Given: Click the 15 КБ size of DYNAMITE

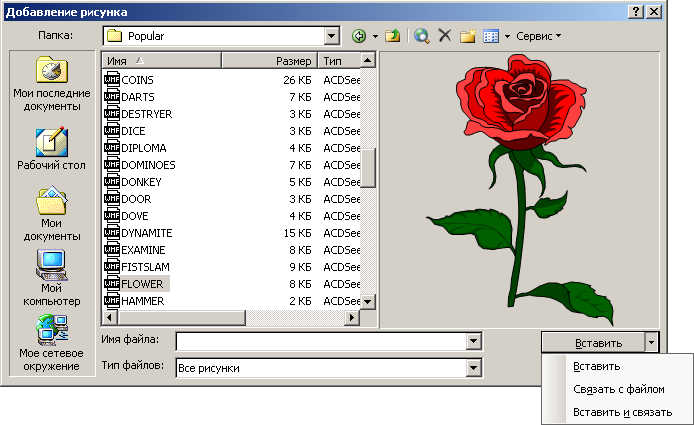Looking at the screenshot, I should [x=297, y=233].
